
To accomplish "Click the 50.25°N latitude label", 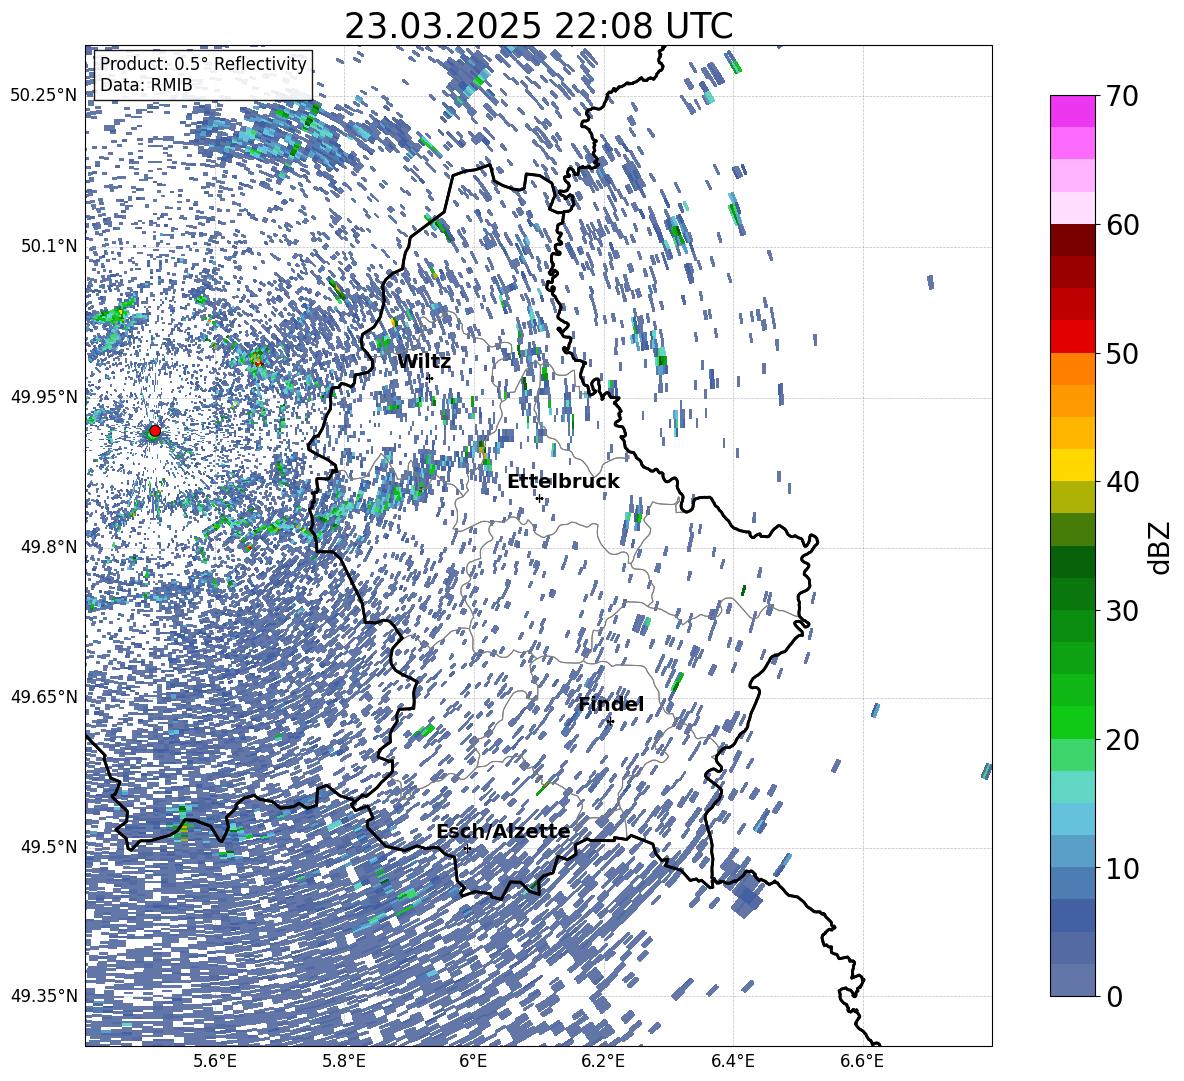I will pyautogui.click(x=44, y=96).
